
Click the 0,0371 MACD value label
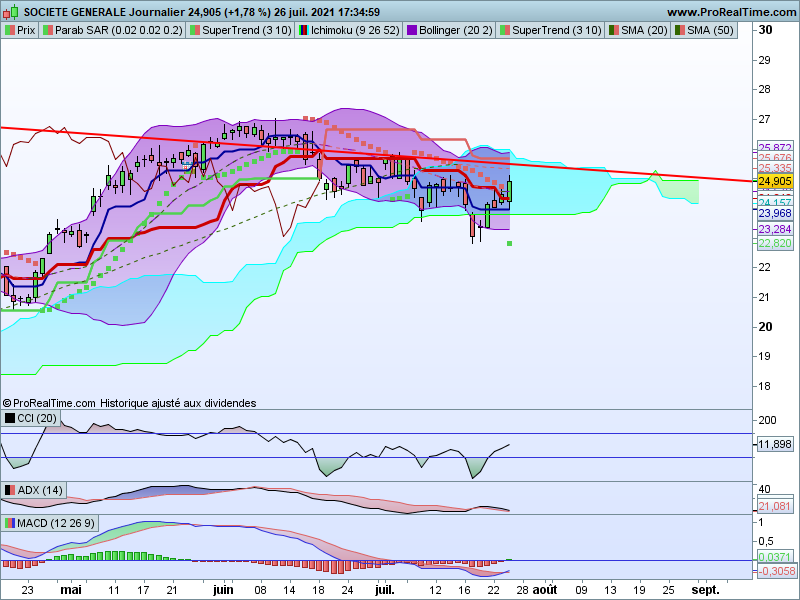pos(774,557)
